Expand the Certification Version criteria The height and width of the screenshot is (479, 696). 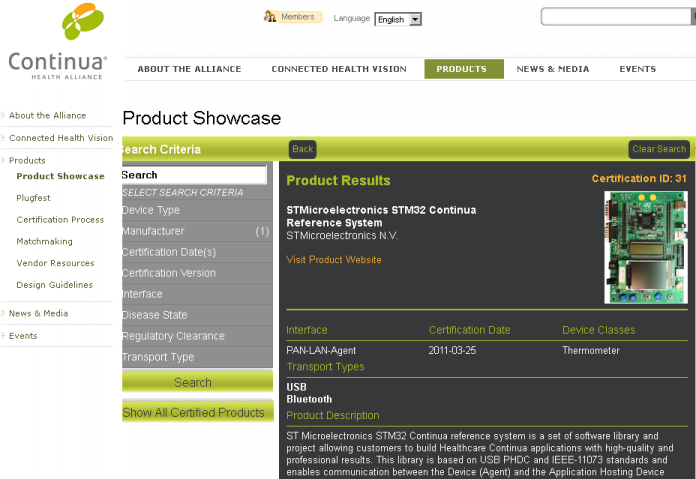coord(197,273)
